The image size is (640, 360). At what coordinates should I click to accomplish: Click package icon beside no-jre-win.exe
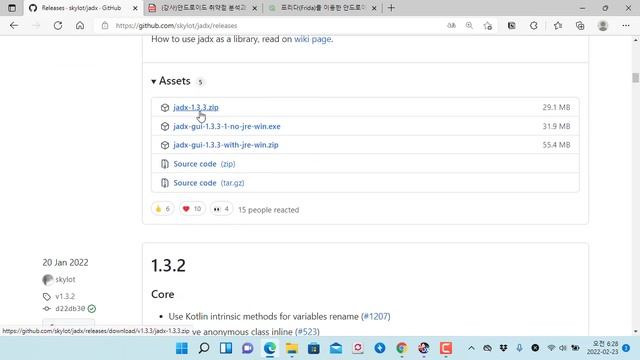pos(165,126)
